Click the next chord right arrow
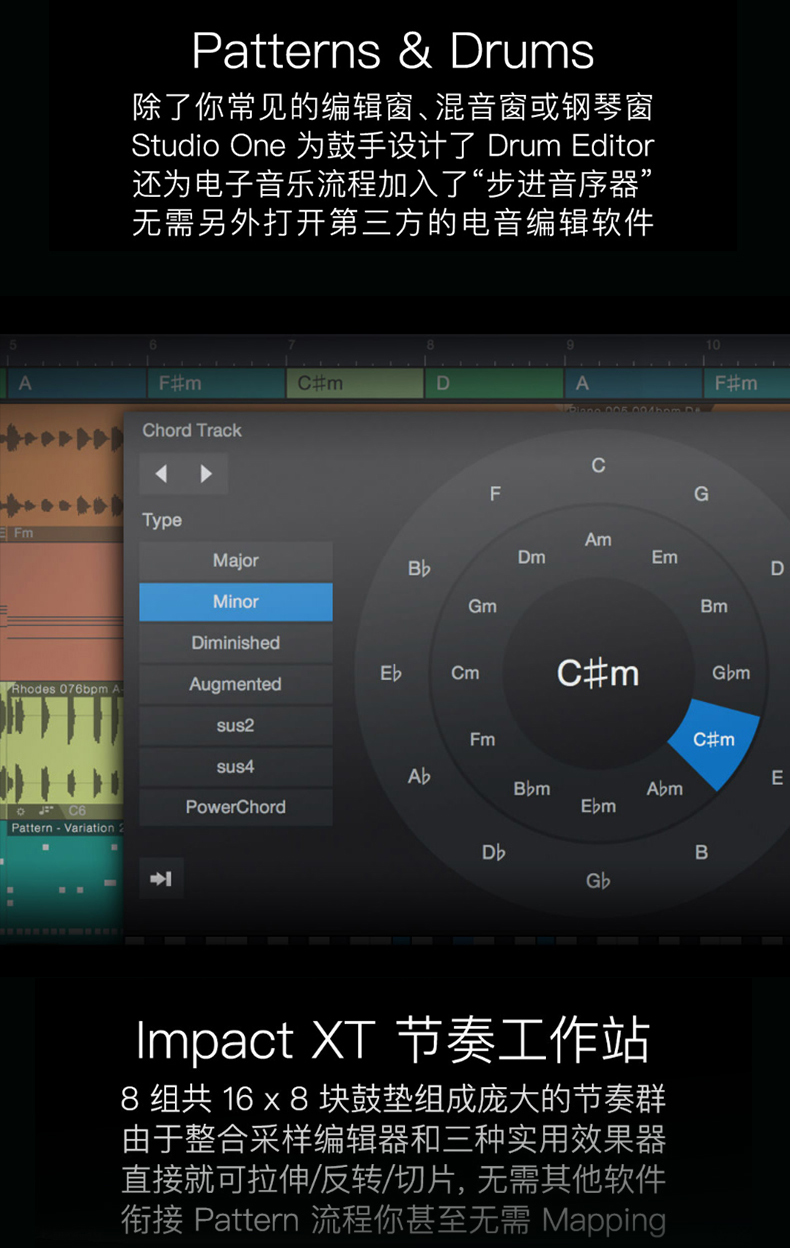790x1248 pixels. [206, 474]
